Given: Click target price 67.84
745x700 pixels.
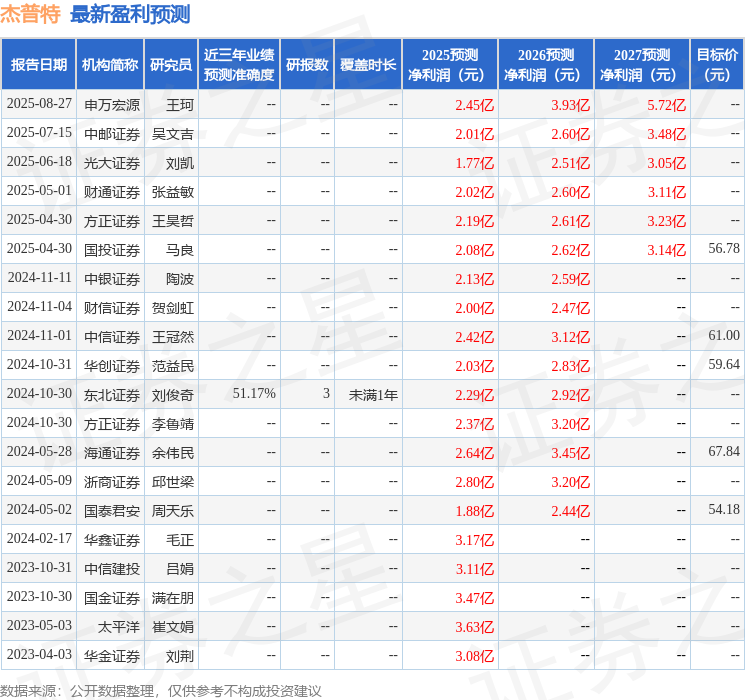Looking at the screenshot, I should coord(724,451).
